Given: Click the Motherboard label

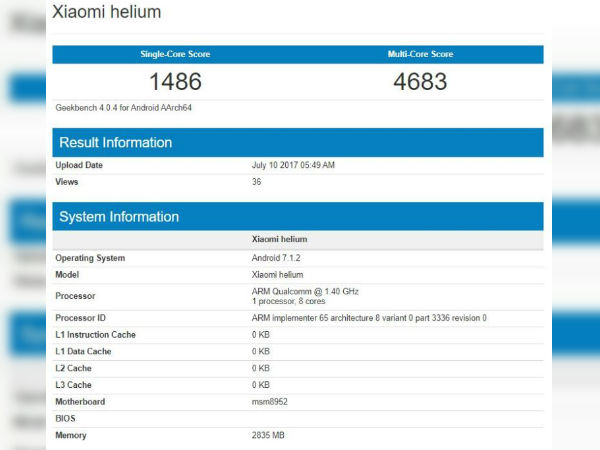Looking at the screenshot, I should [x=80, y=402].
